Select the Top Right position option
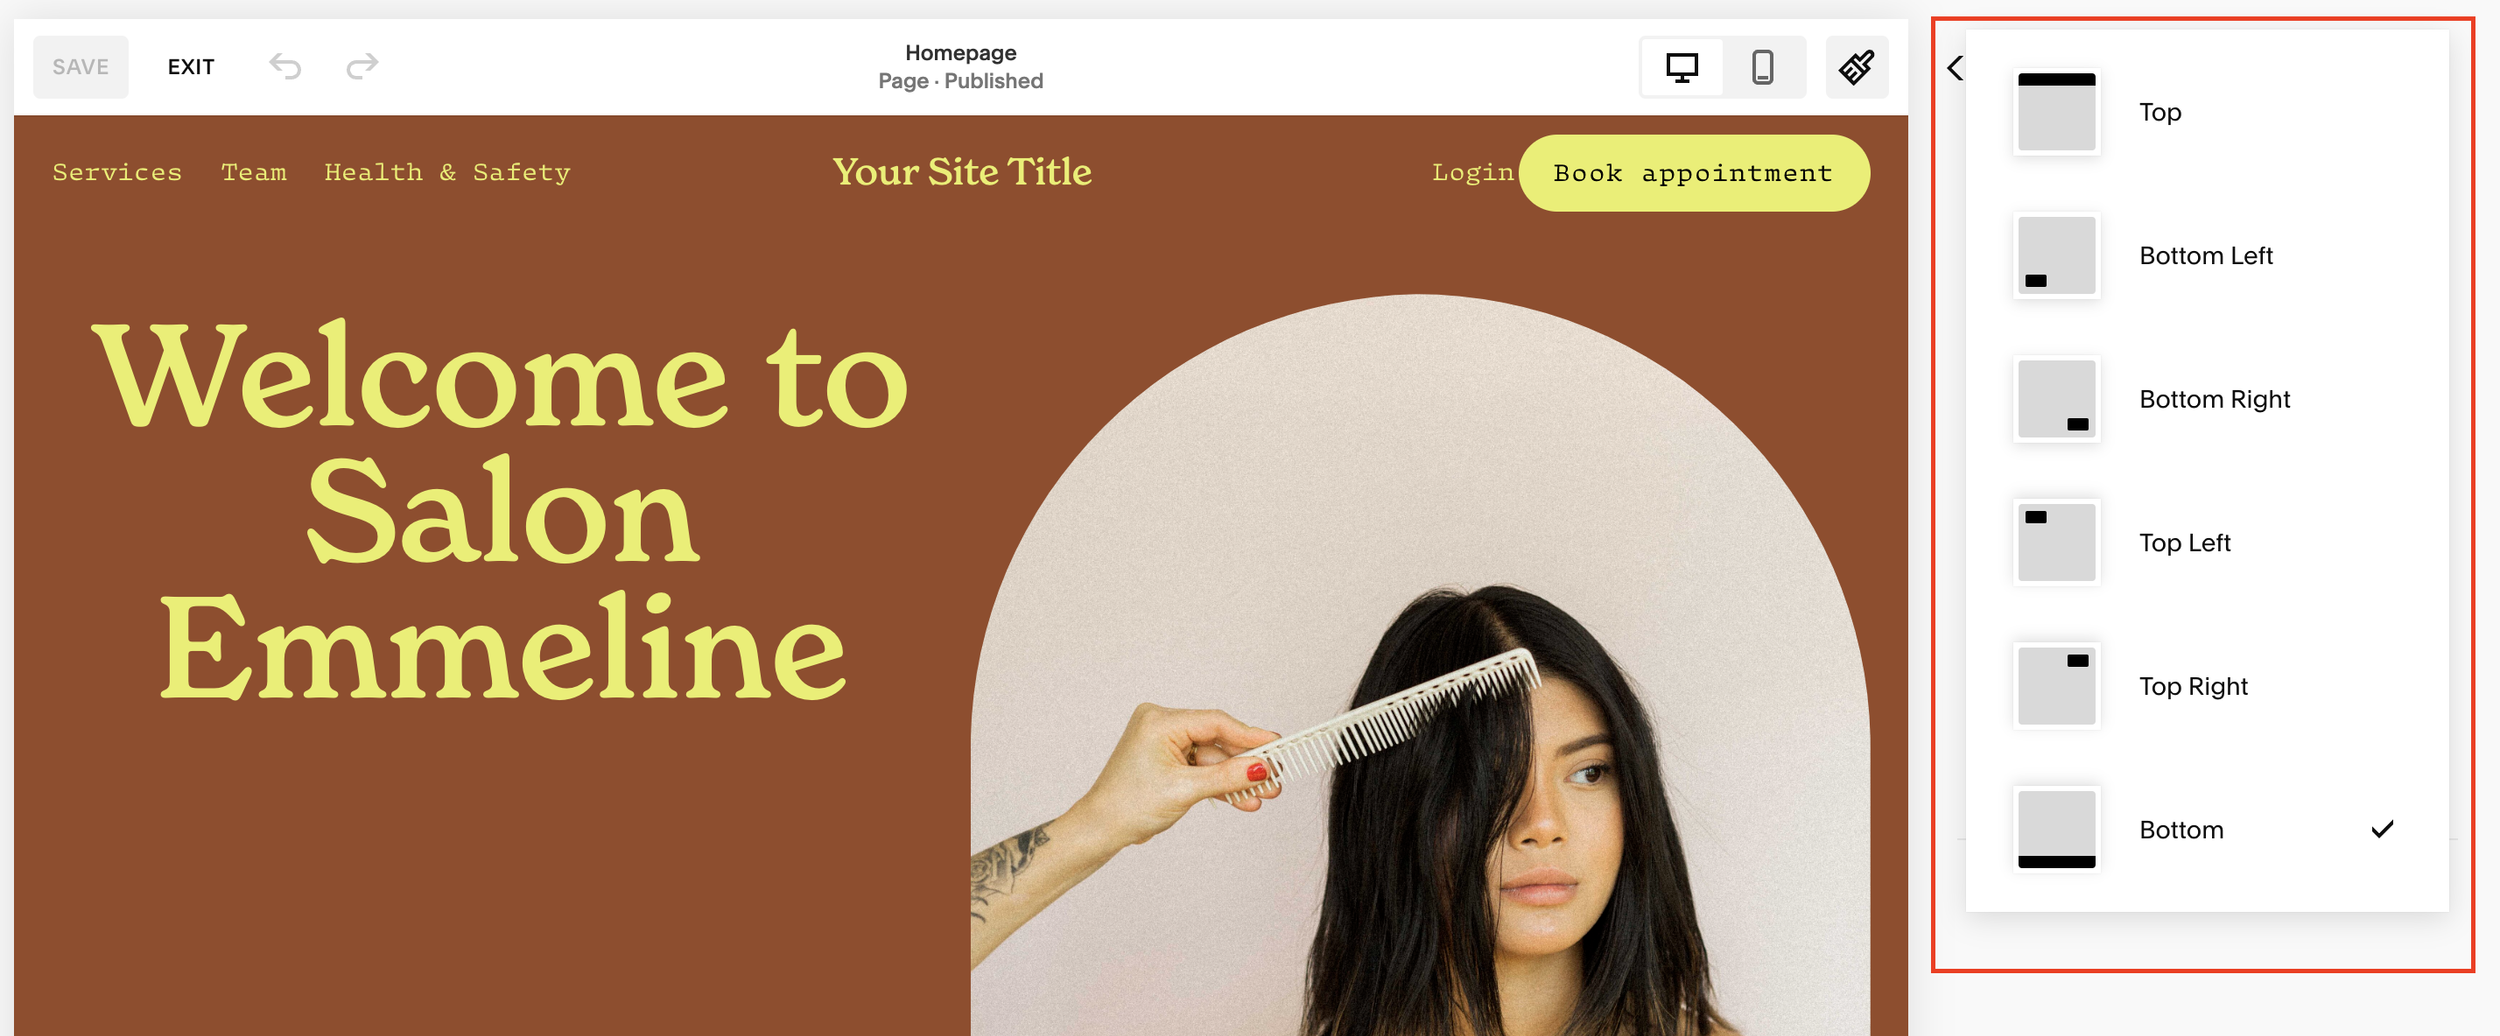The width and height of the screenshot is (2500, 1036). coord(2206,687)
